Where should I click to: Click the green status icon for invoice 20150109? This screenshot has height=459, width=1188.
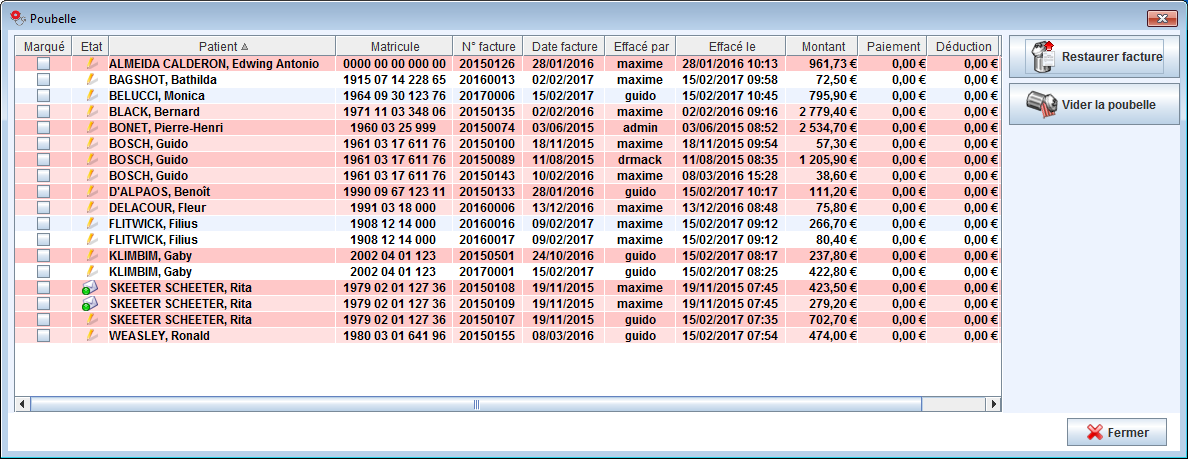point(91,304)
